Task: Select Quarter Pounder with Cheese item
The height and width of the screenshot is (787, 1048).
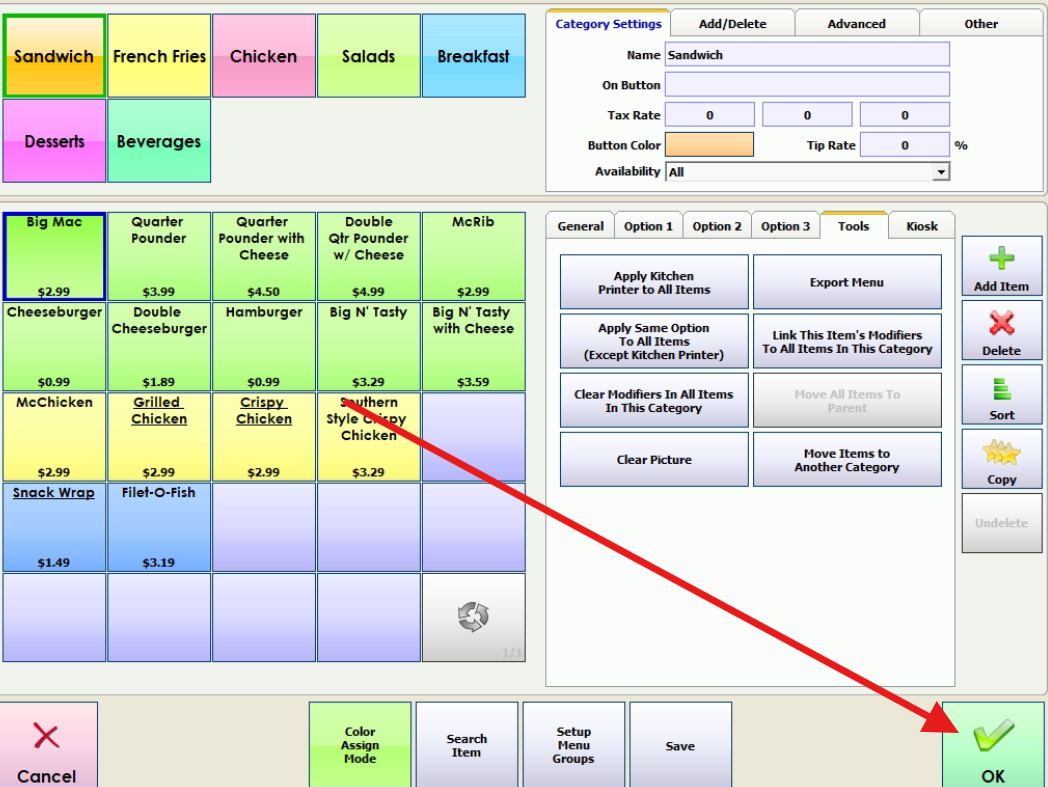Action: point(264,257)
